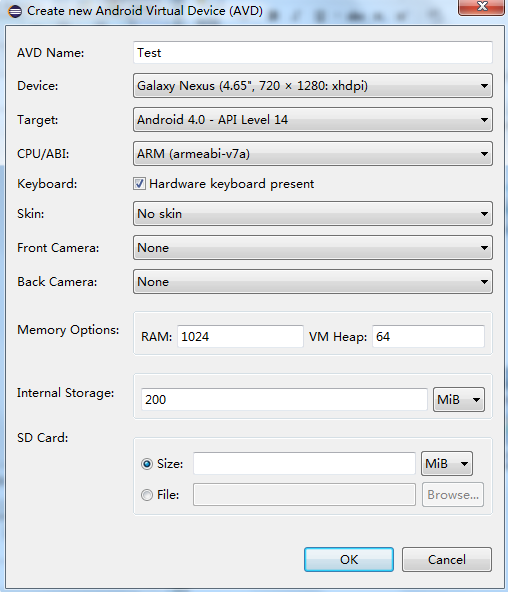Change SD Card size unit dropdown
Image resolution: width=508 pixels, height=592 pixels.
[447, 464]
